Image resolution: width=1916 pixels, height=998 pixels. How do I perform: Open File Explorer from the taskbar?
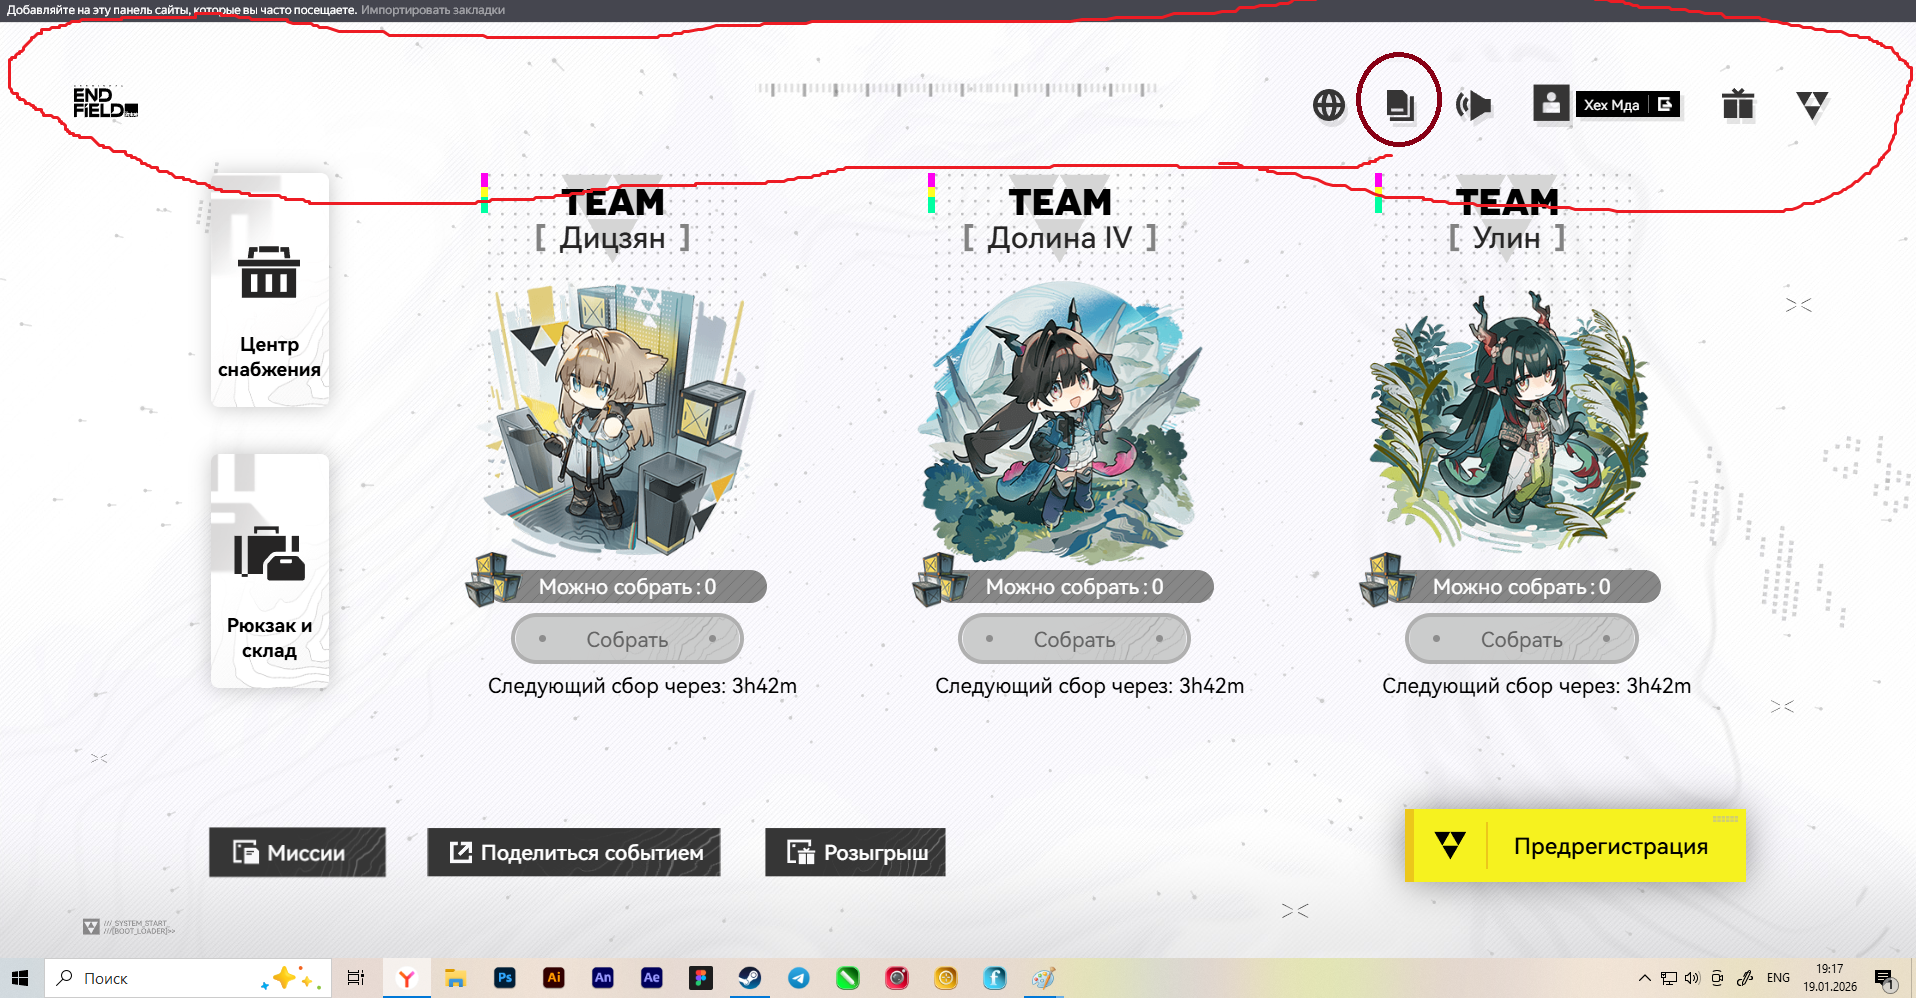pyautogui.click(x=455, y=978)
